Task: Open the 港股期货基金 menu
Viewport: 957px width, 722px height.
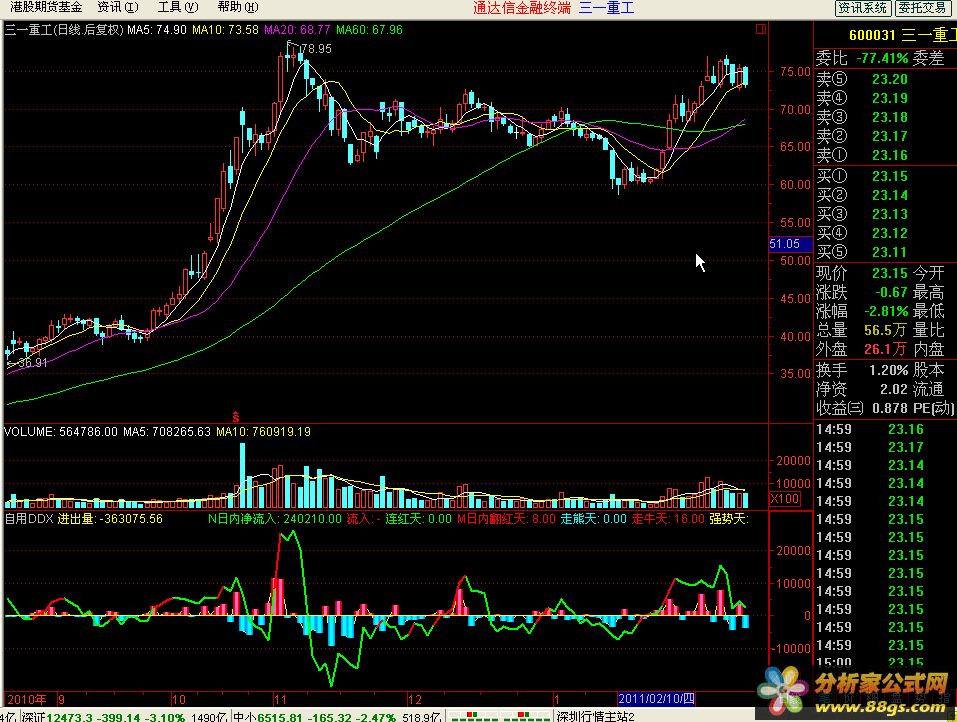Action: pyautogui.click(x=46, y=7)
